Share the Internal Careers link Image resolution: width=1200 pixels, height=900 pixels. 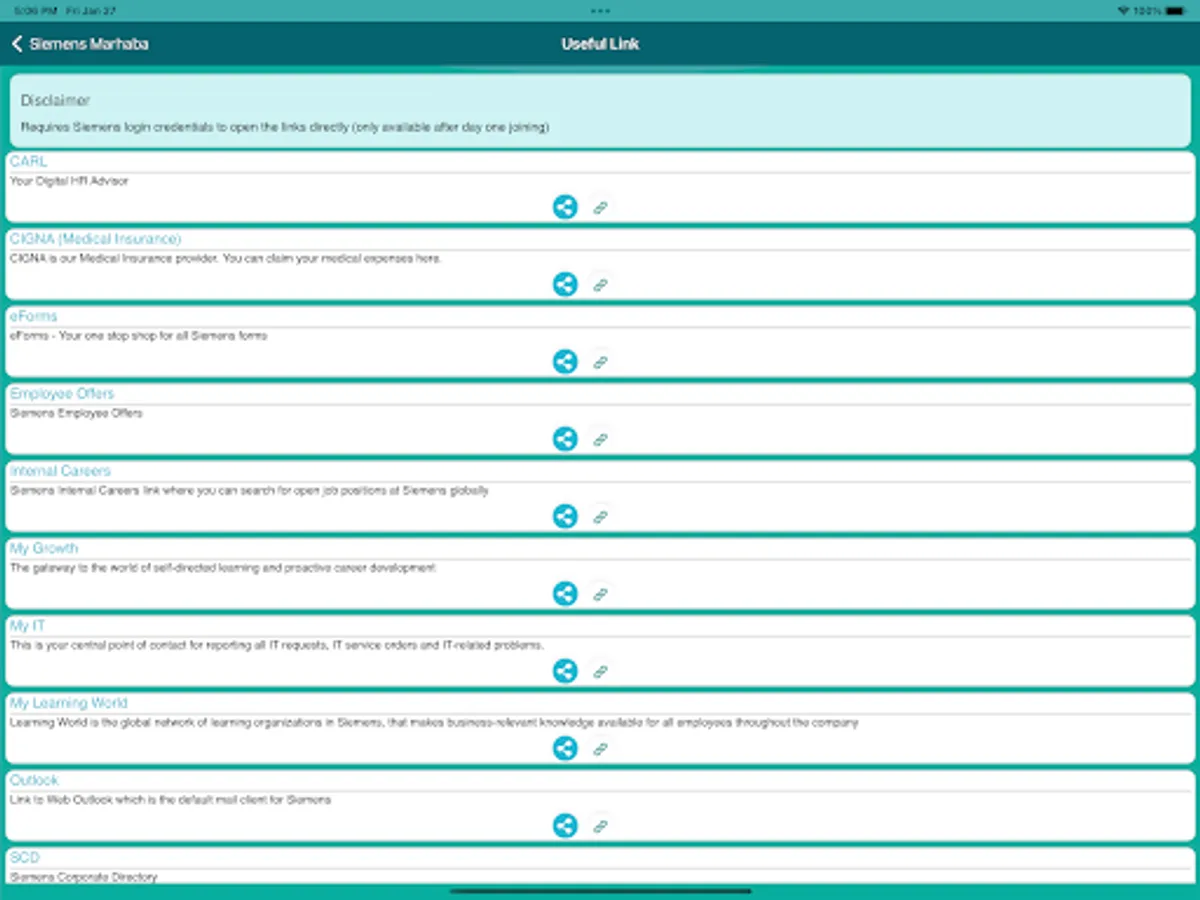[565, 516]
